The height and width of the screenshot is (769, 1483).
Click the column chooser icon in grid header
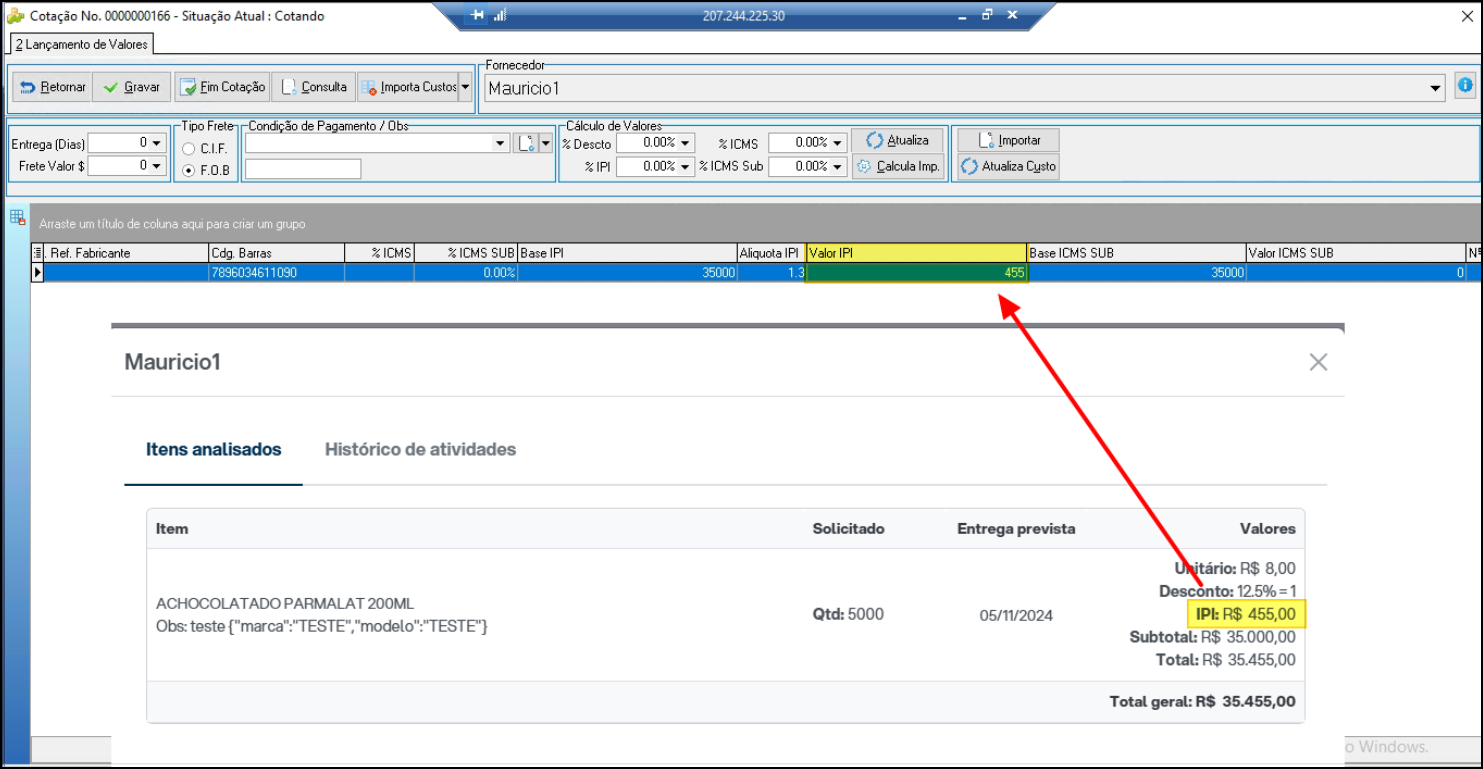tap(38, 253)
